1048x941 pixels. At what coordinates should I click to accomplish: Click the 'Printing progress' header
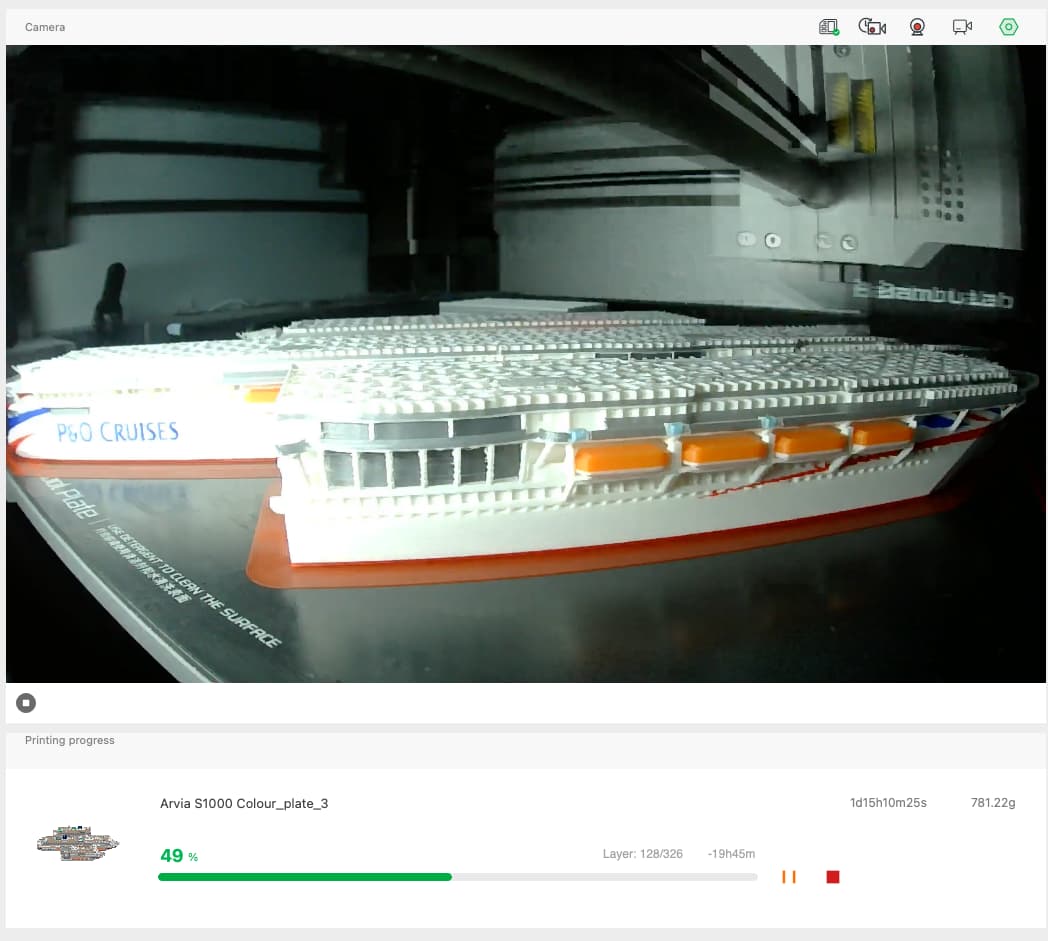tap(70, 740)
